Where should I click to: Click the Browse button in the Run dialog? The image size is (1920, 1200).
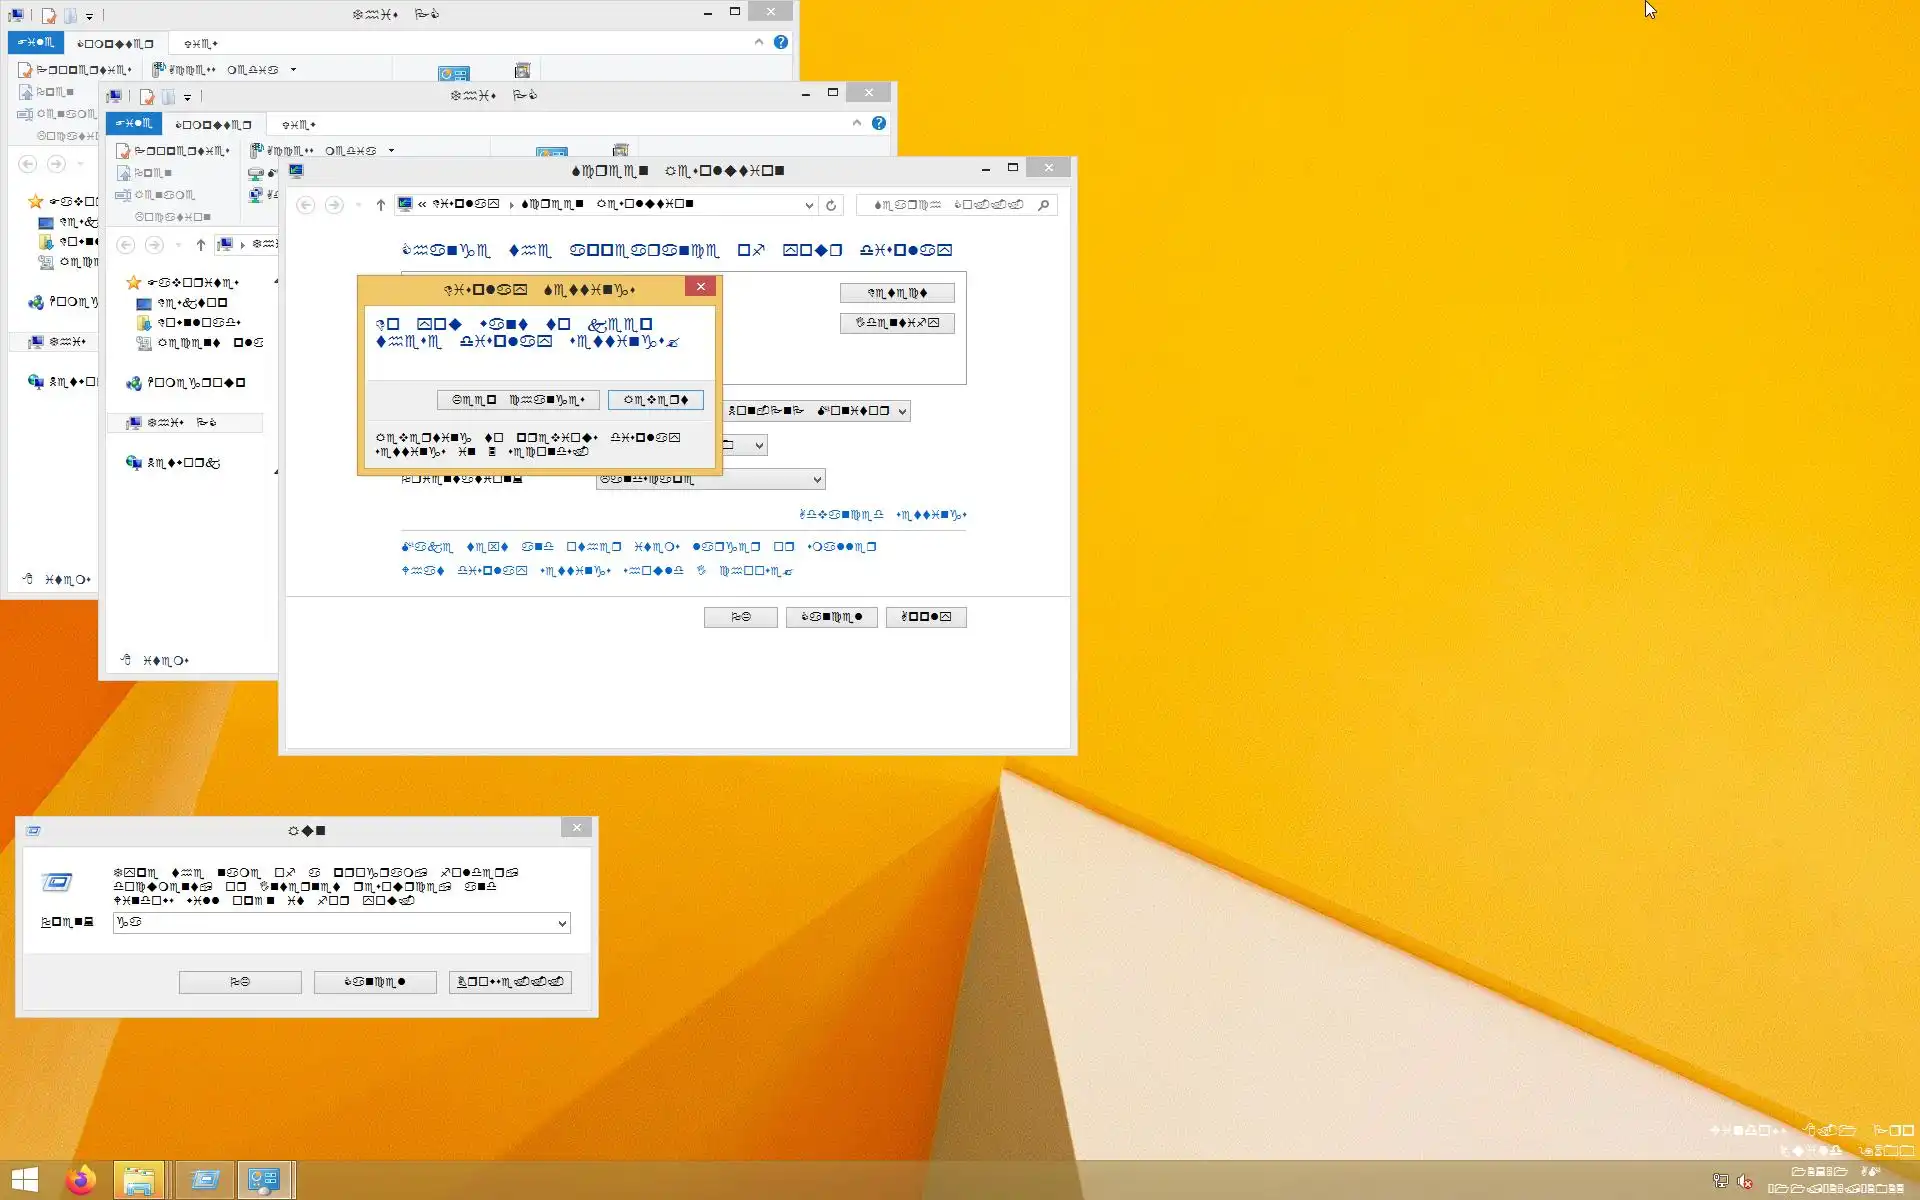click(x=510, y=982)
